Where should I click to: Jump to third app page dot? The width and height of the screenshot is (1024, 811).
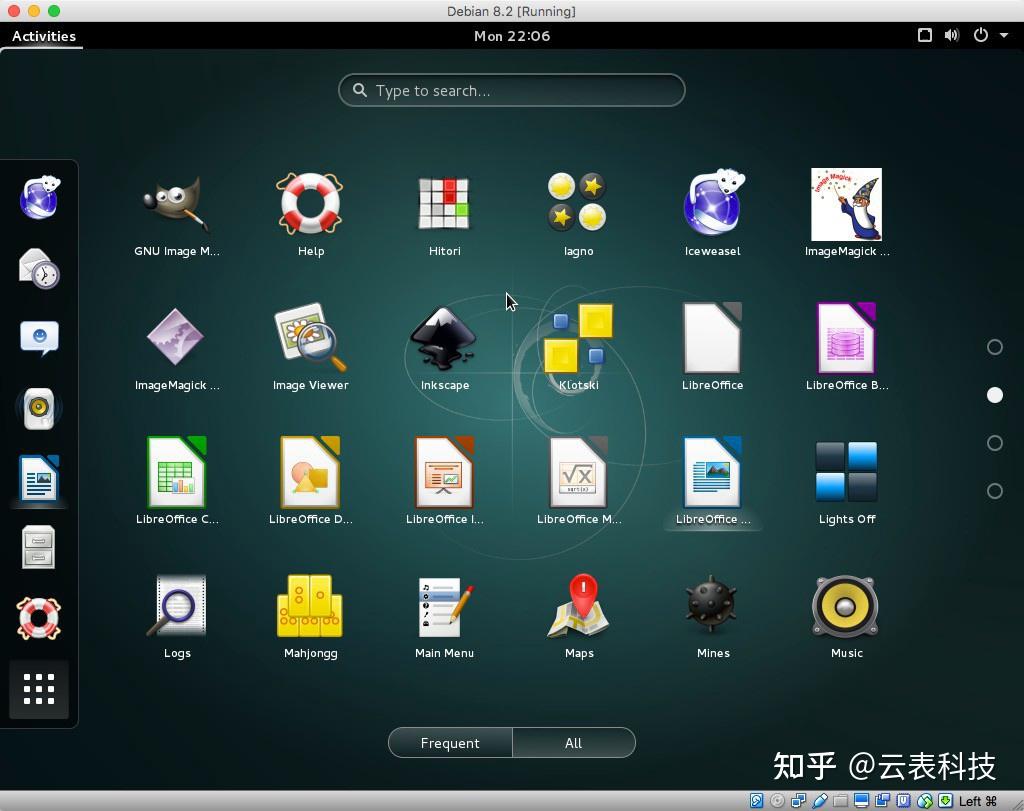[995, 443]
